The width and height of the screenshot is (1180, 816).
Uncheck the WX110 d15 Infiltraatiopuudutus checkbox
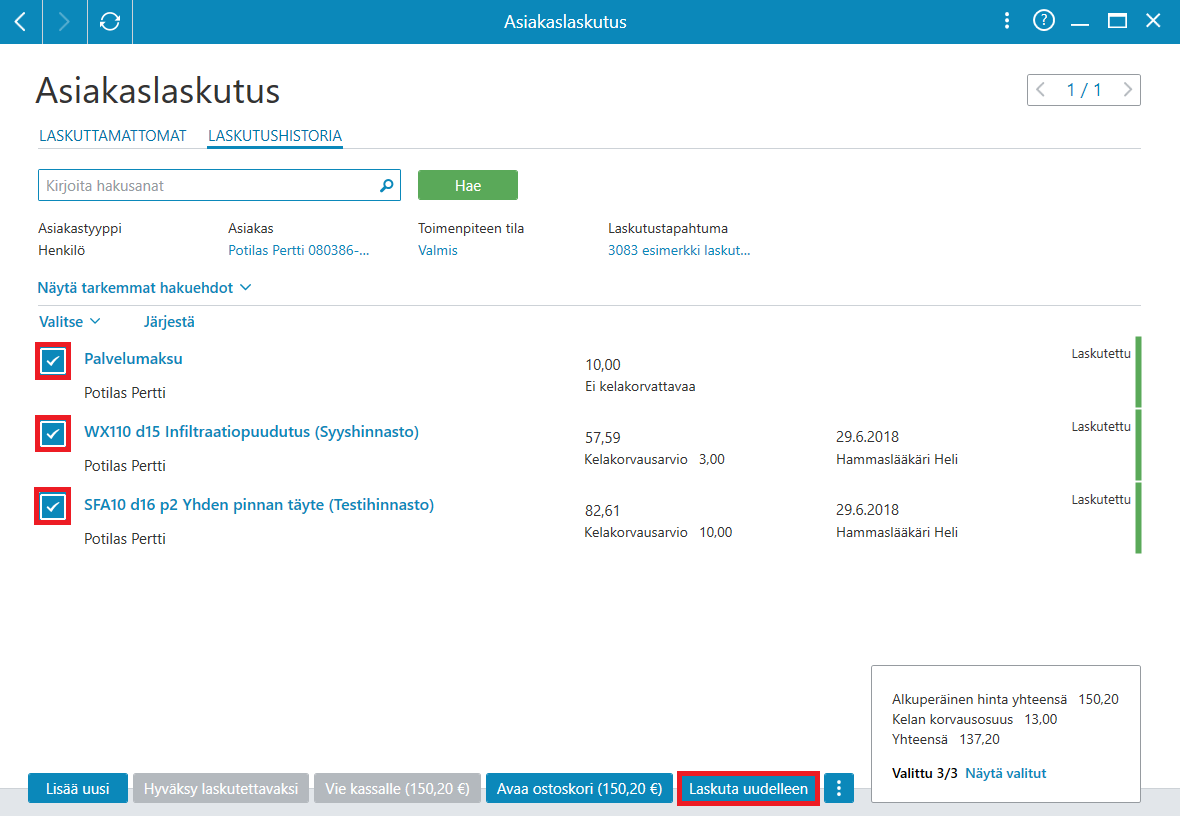click(53, 434)
